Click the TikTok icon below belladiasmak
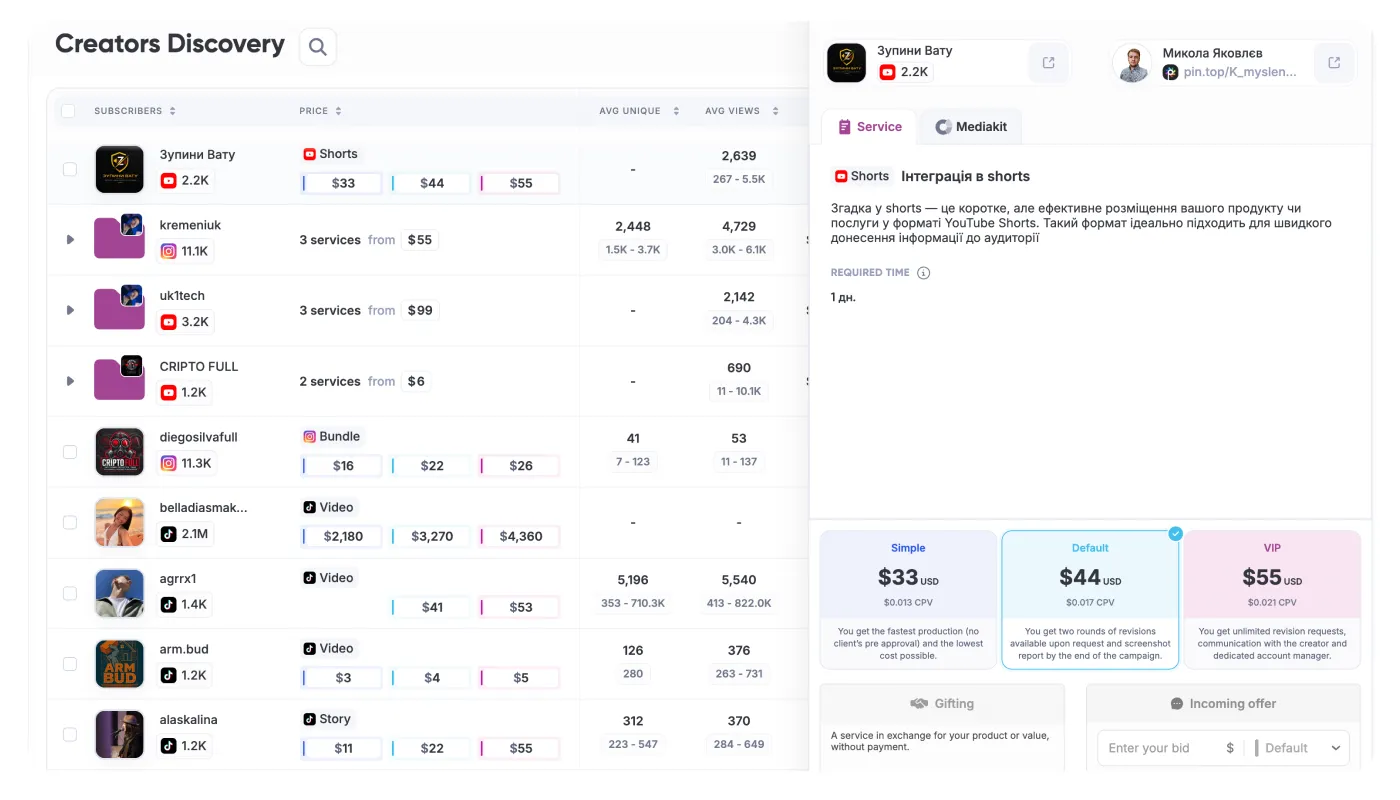This screenshot has height=800, width=1400. [x=168, y=534]
